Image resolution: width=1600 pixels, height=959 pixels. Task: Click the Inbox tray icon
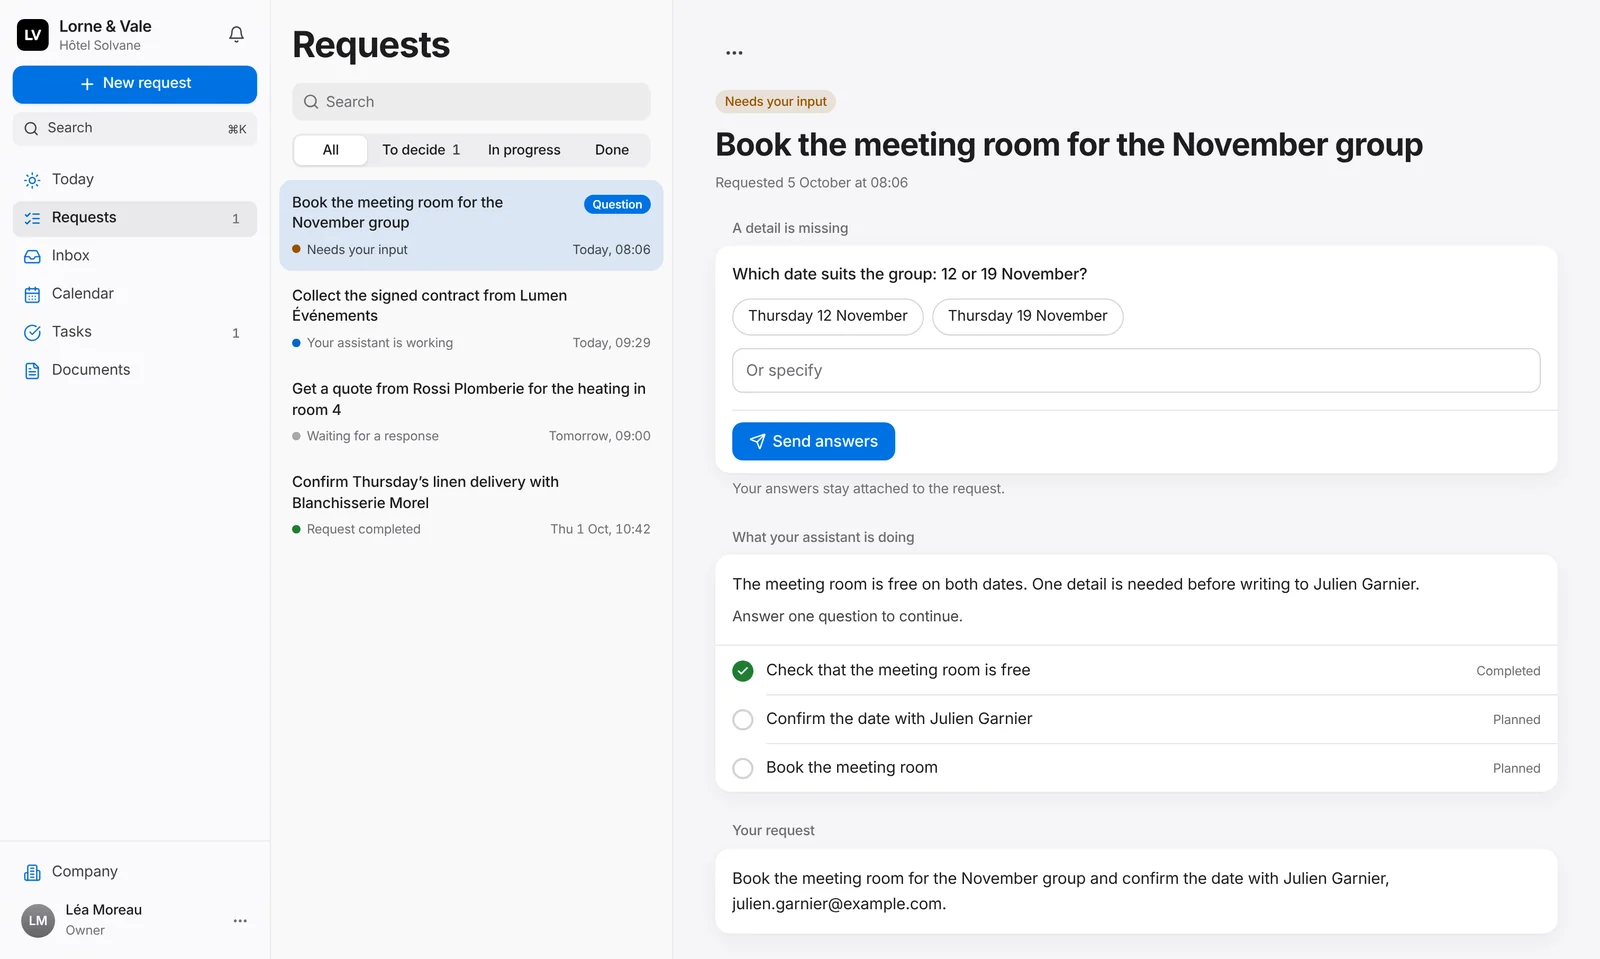tap(32, 256)
